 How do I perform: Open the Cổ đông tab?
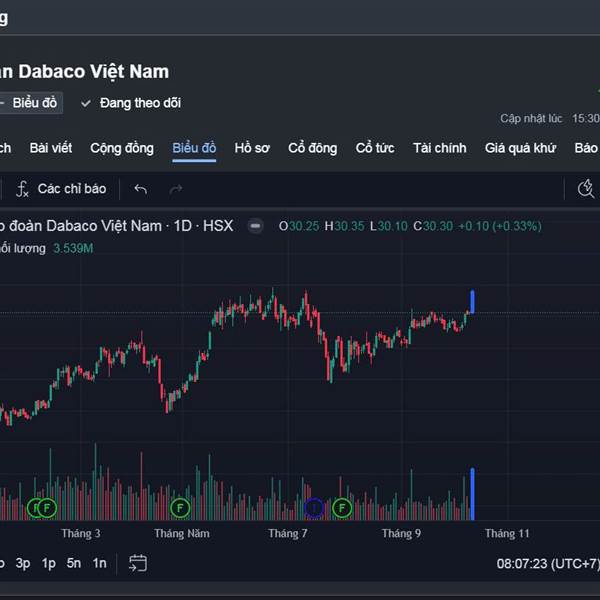313,148
